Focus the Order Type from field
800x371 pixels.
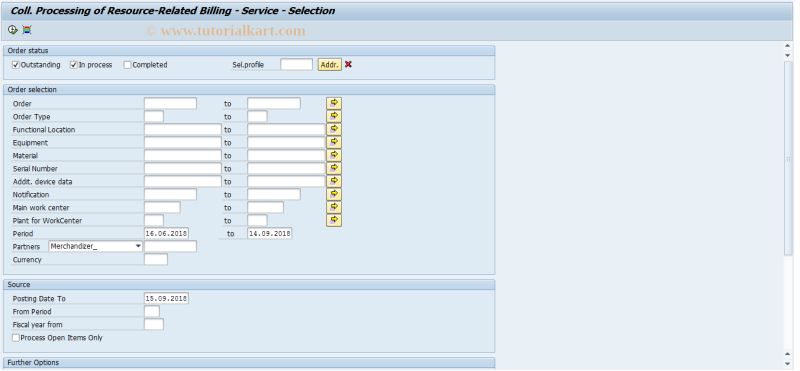click(154, 117)
